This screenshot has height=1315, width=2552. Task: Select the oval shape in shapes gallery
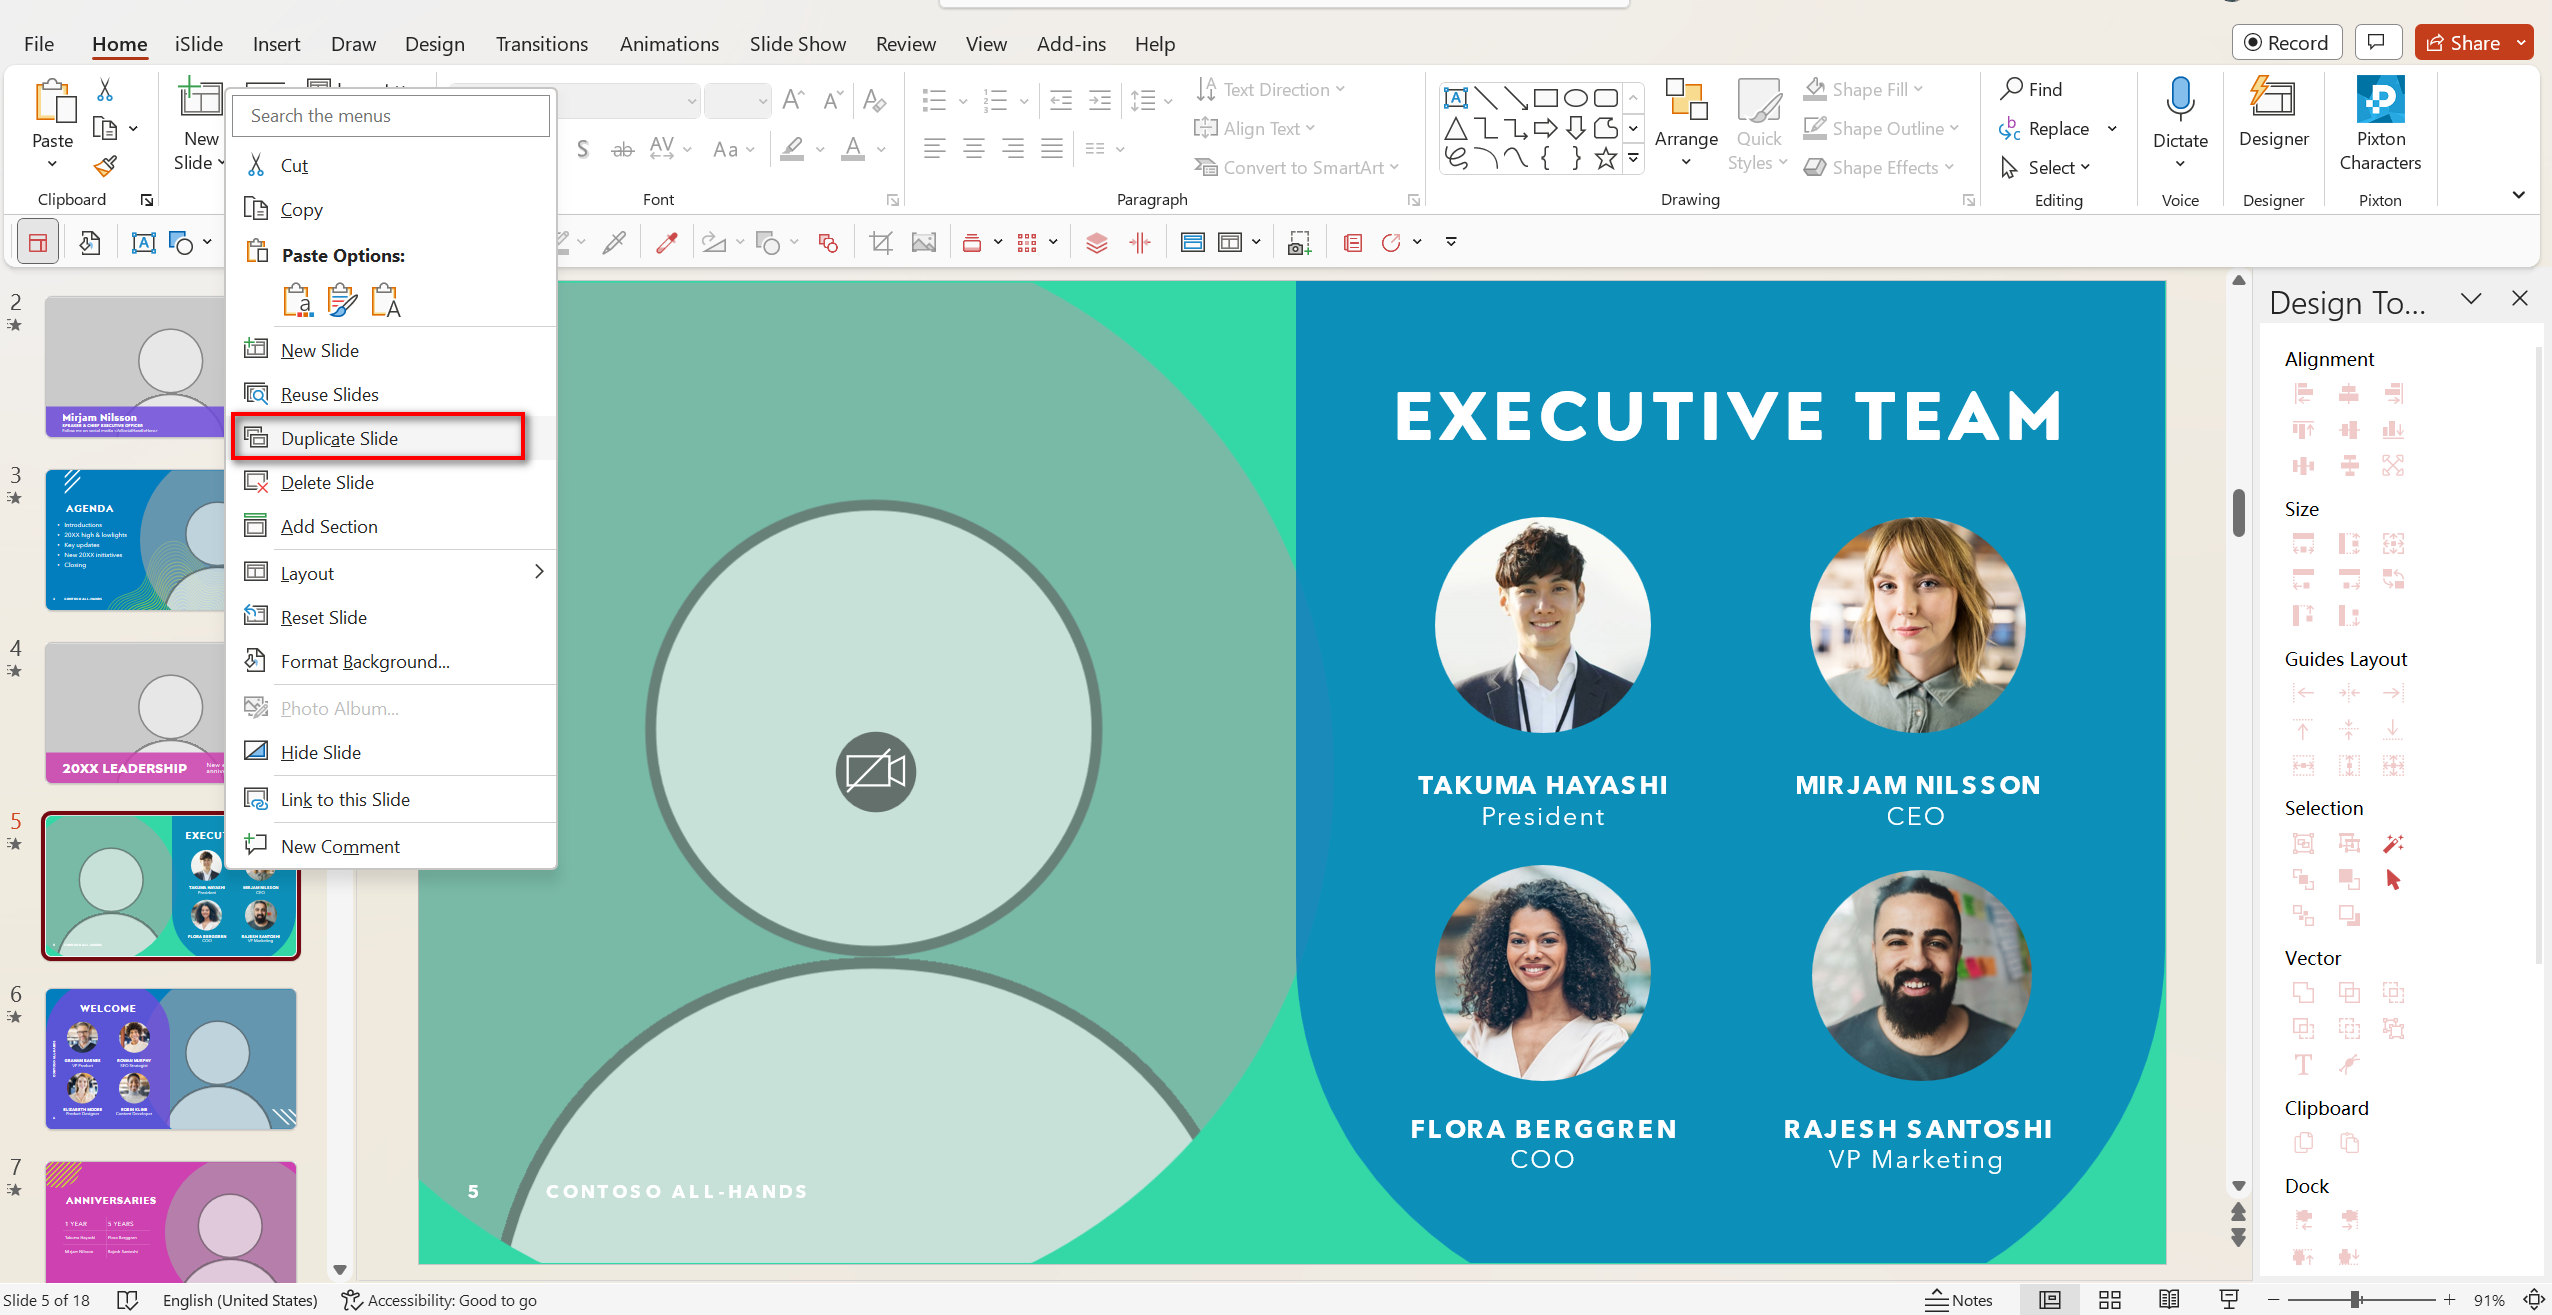coord(1576,98)
